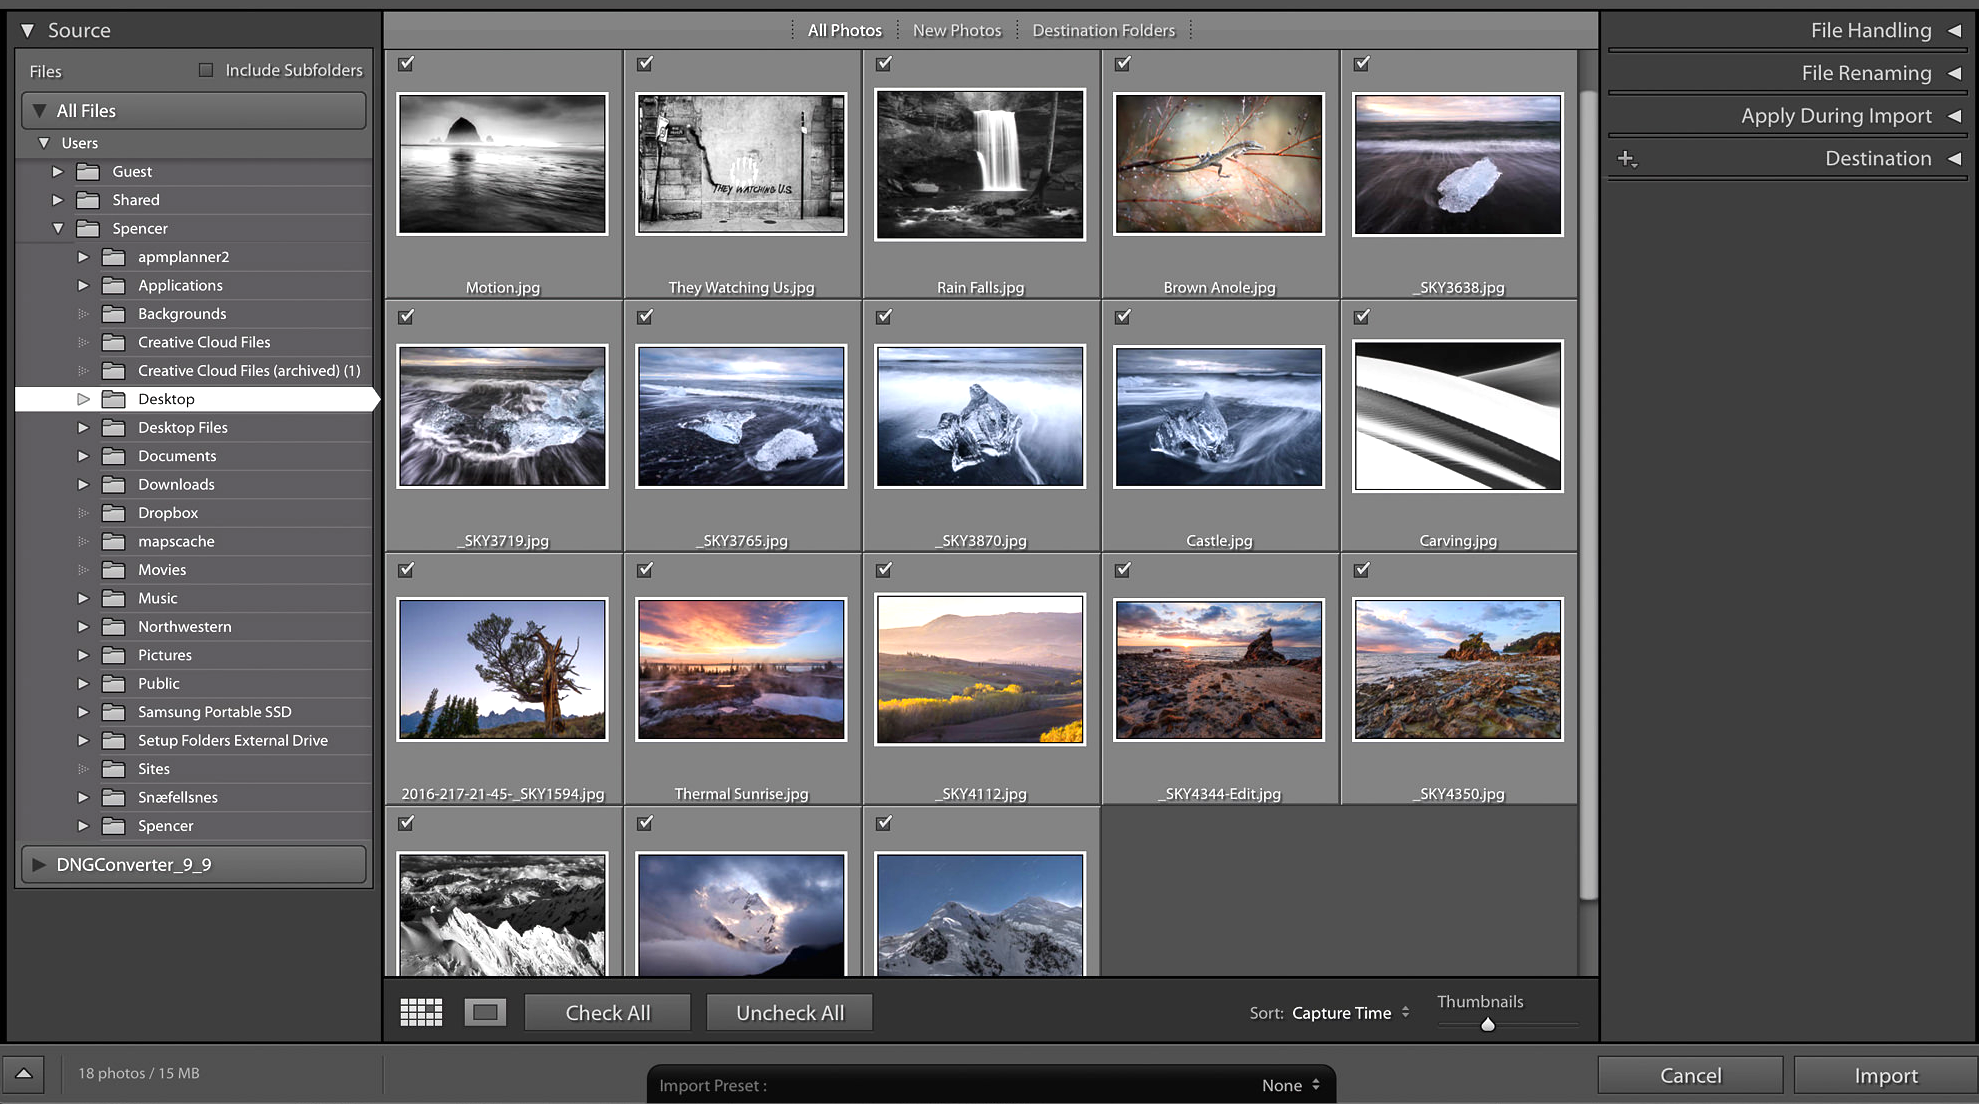1979x1104 pixels.
Task: Switch to grid view icon
Action: [x=421, y=1012]
